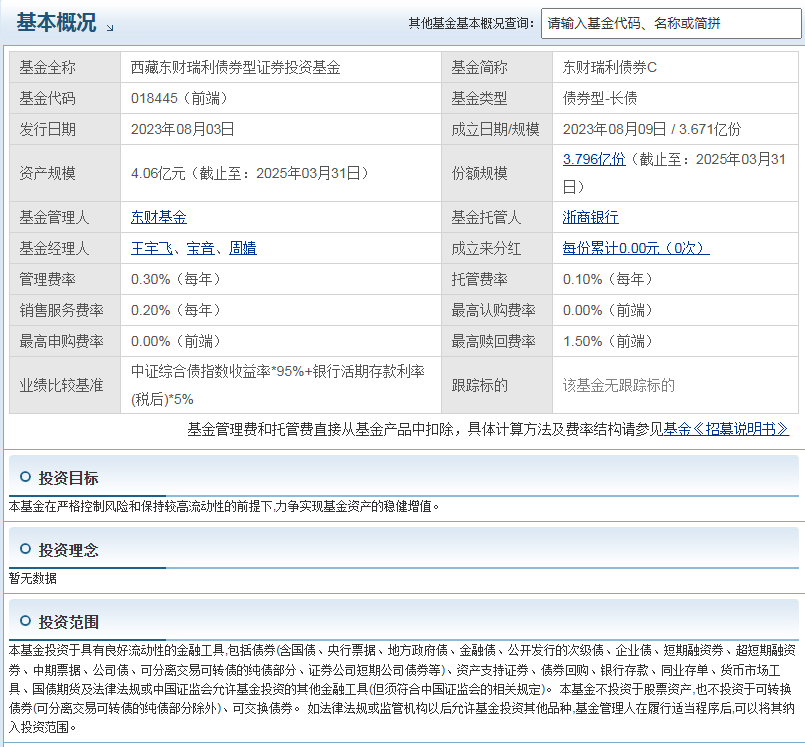Open fund manager 宝音's profile link
The height and width of the screenshot is (747, 805).
(200, 248)
